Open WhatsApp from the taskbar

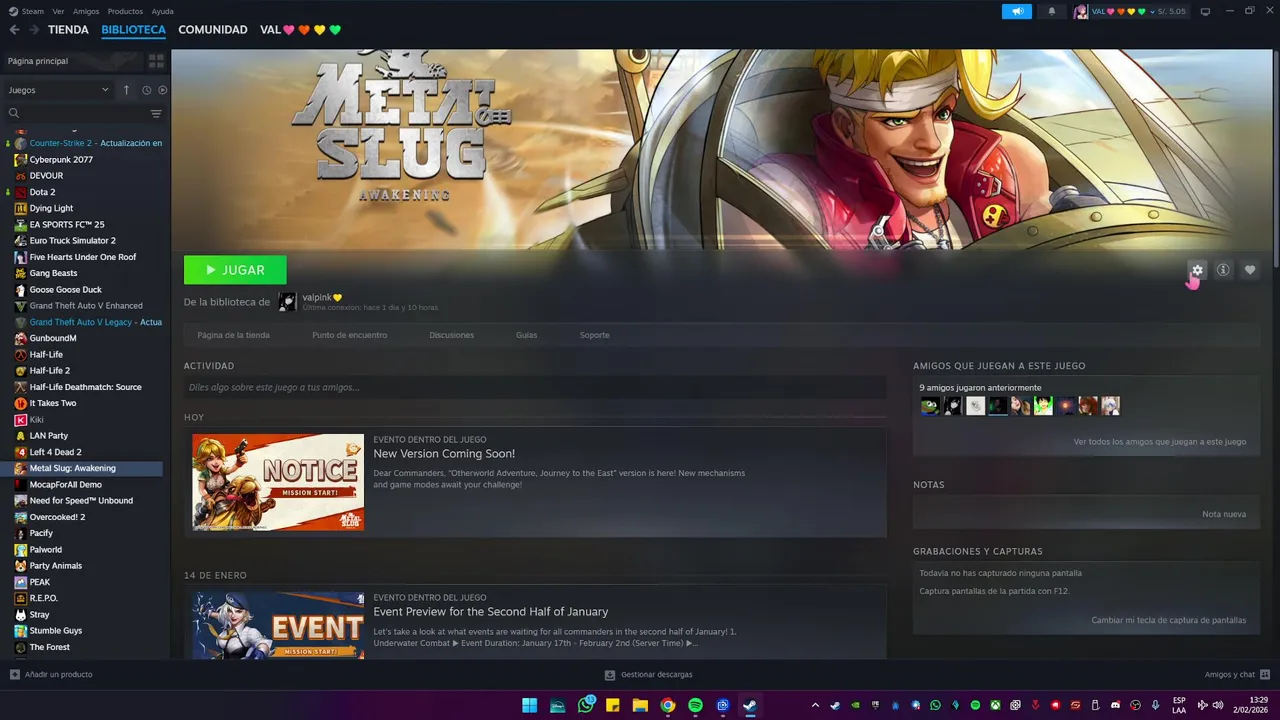tap(586, 705)
